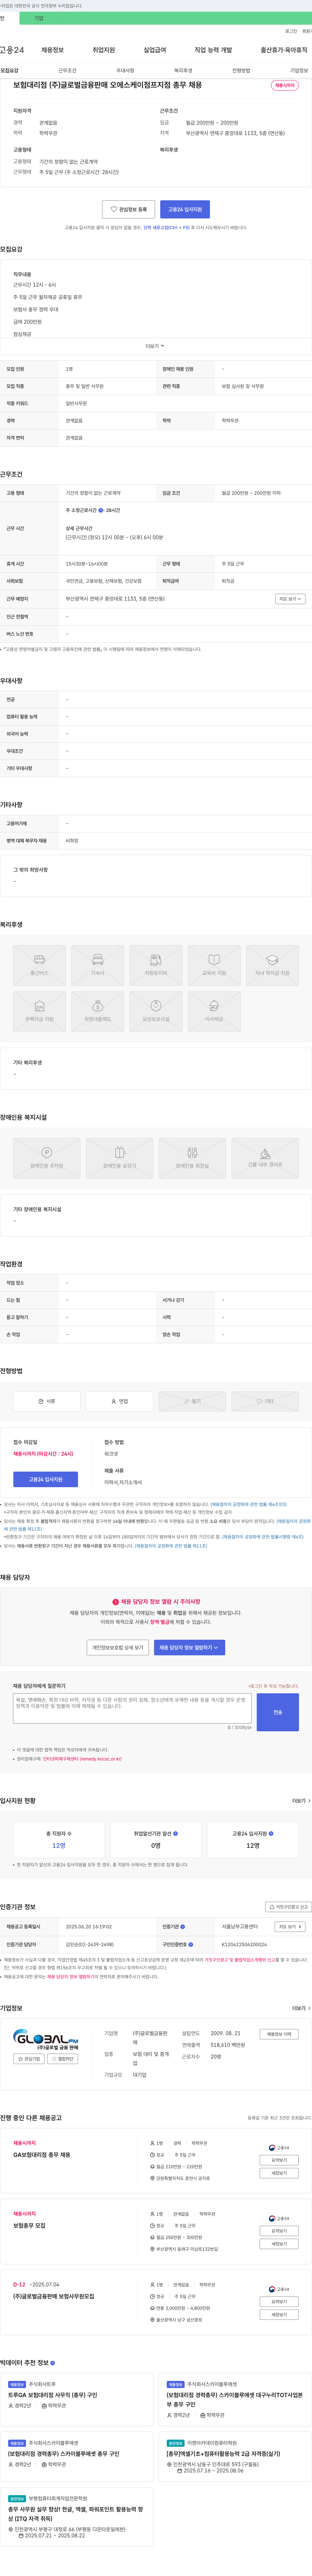Open the 출산휴가·육아휴직 menu

click(x=284, y=50)
